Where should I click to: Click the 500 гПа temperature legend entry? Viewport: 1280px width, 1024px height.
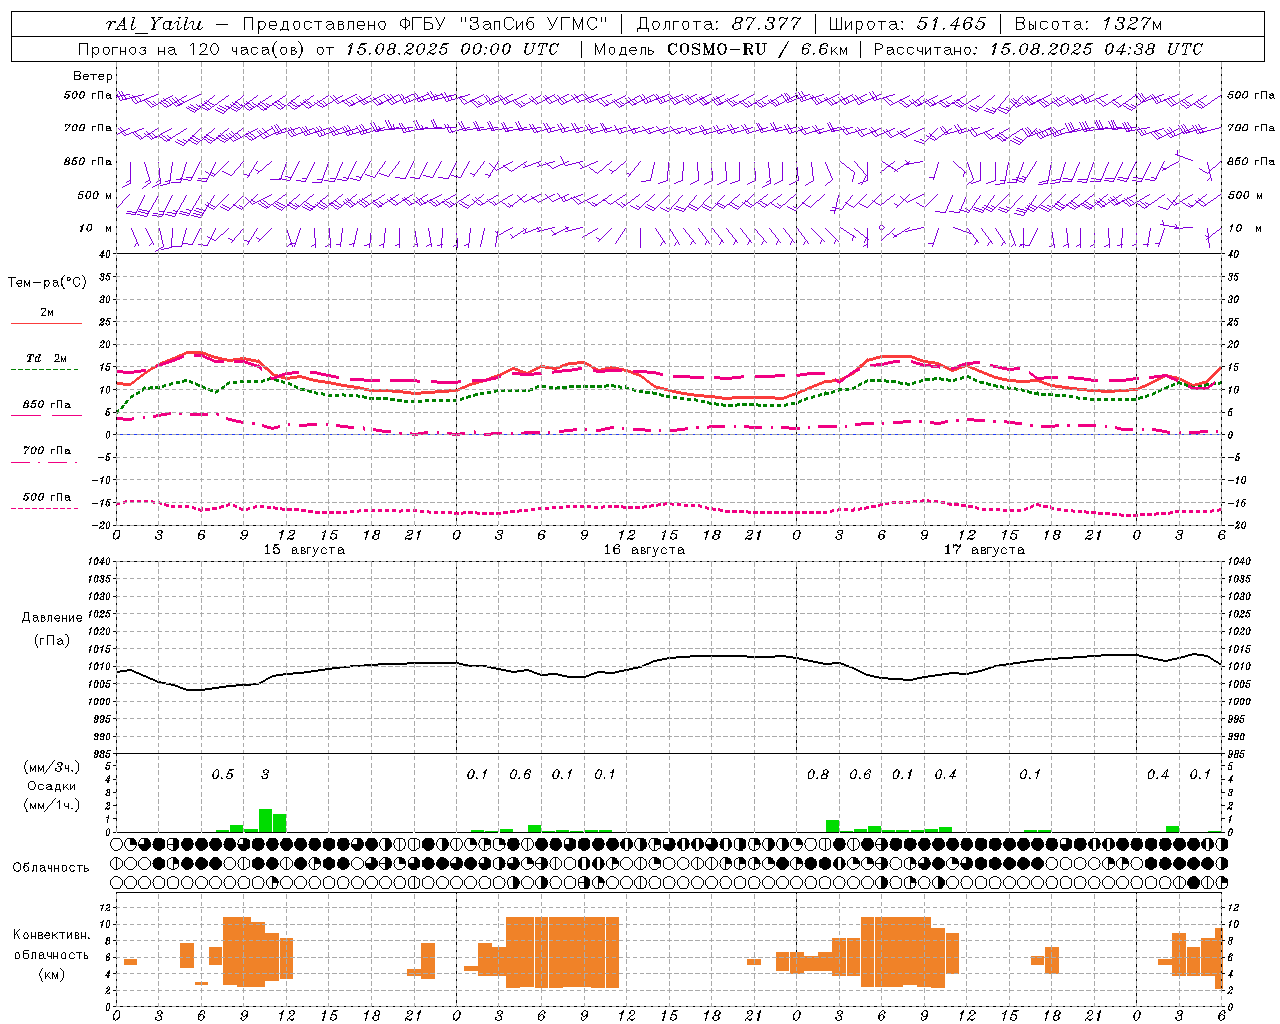(x=47, y=497)
